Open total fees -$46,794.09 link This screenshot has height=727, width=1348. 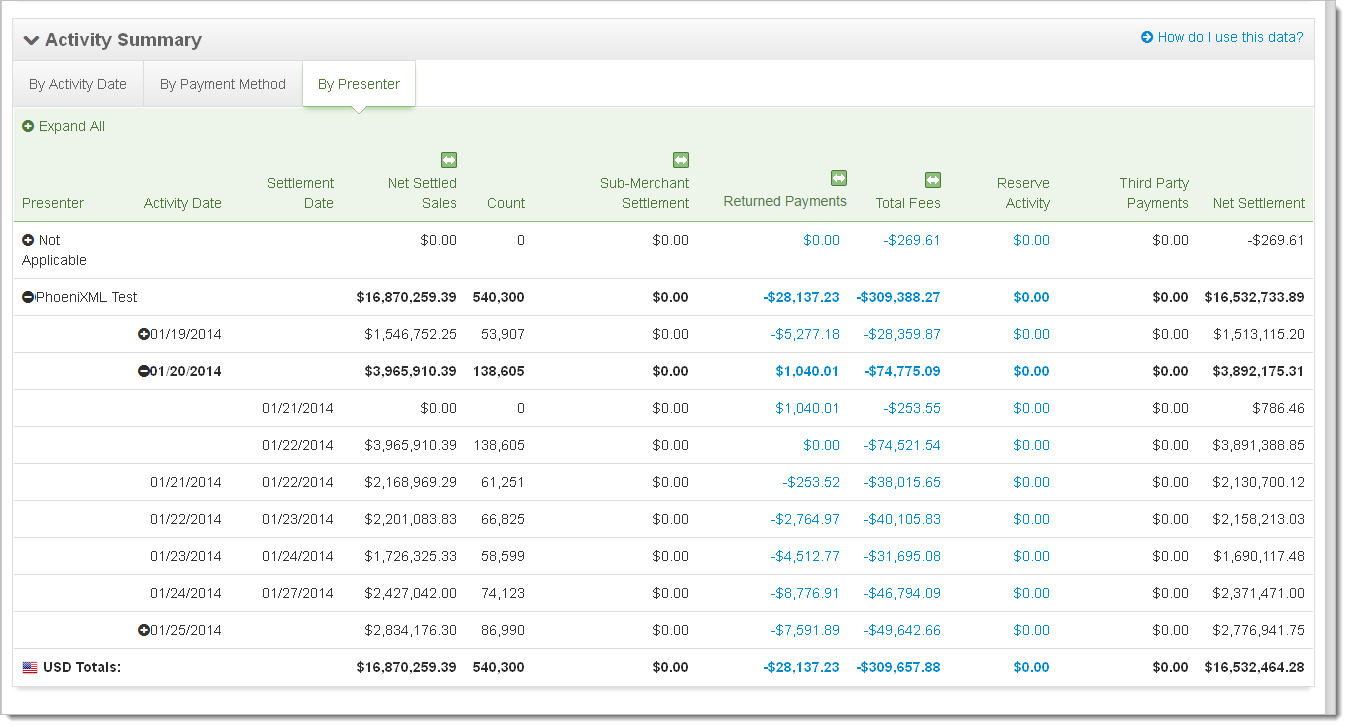(x=902, y=593)
